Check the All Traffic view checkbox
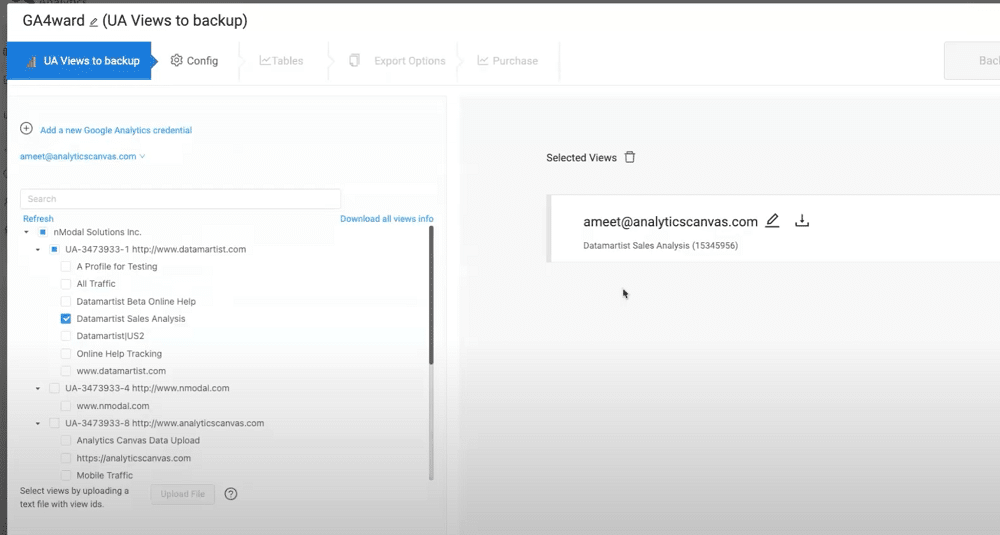Image resolution: width=1000 pixels, height=535 pixels. tap(66, 284)
